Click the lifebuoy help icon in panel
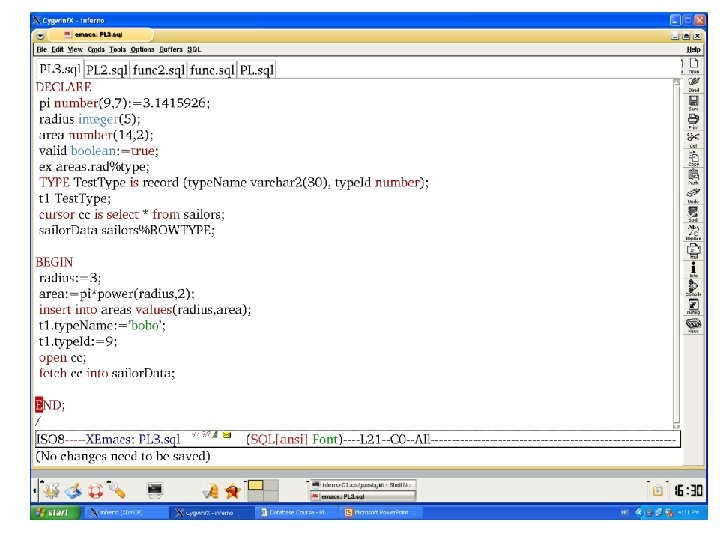Viewport: 720px width, 540px height. 96,491
